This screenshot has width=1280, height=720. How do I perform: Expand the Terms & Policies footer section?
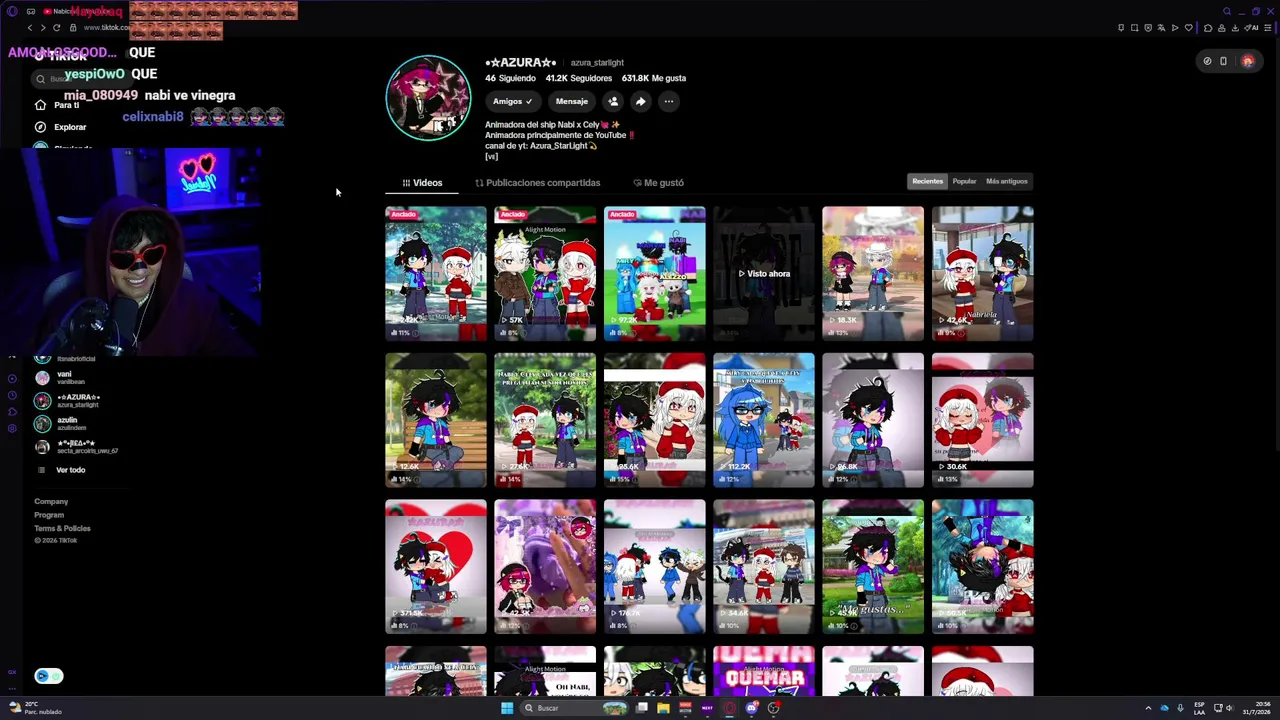coord(62,528)
